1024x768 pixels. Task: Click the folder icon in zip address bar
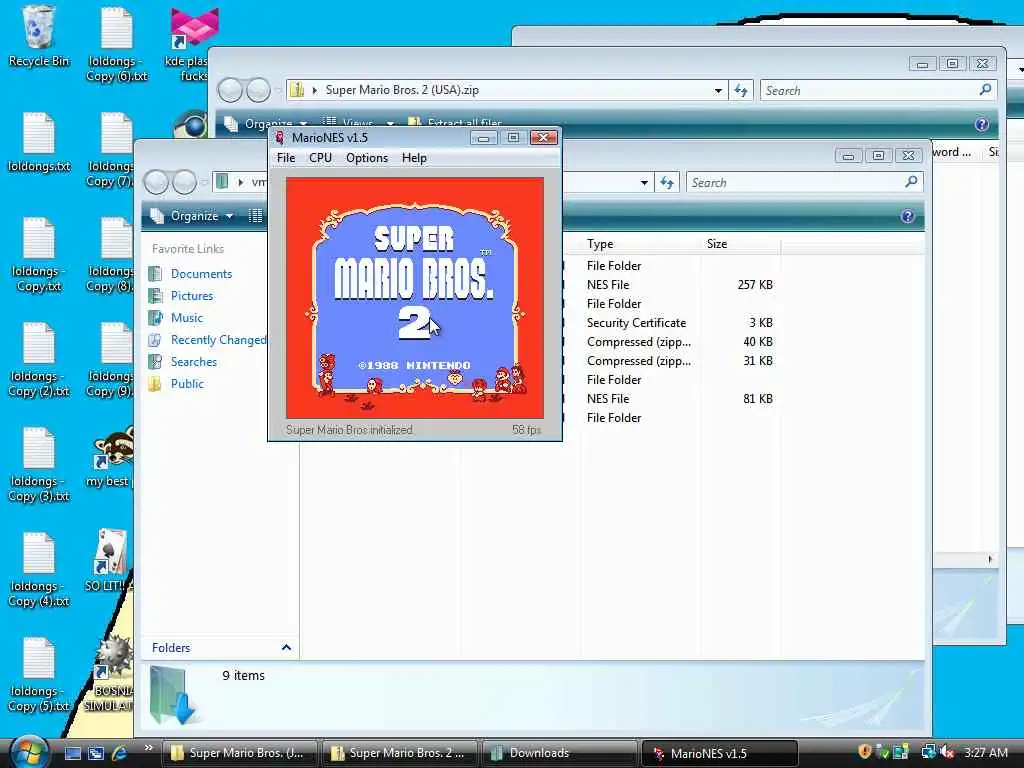coord(297,89)
